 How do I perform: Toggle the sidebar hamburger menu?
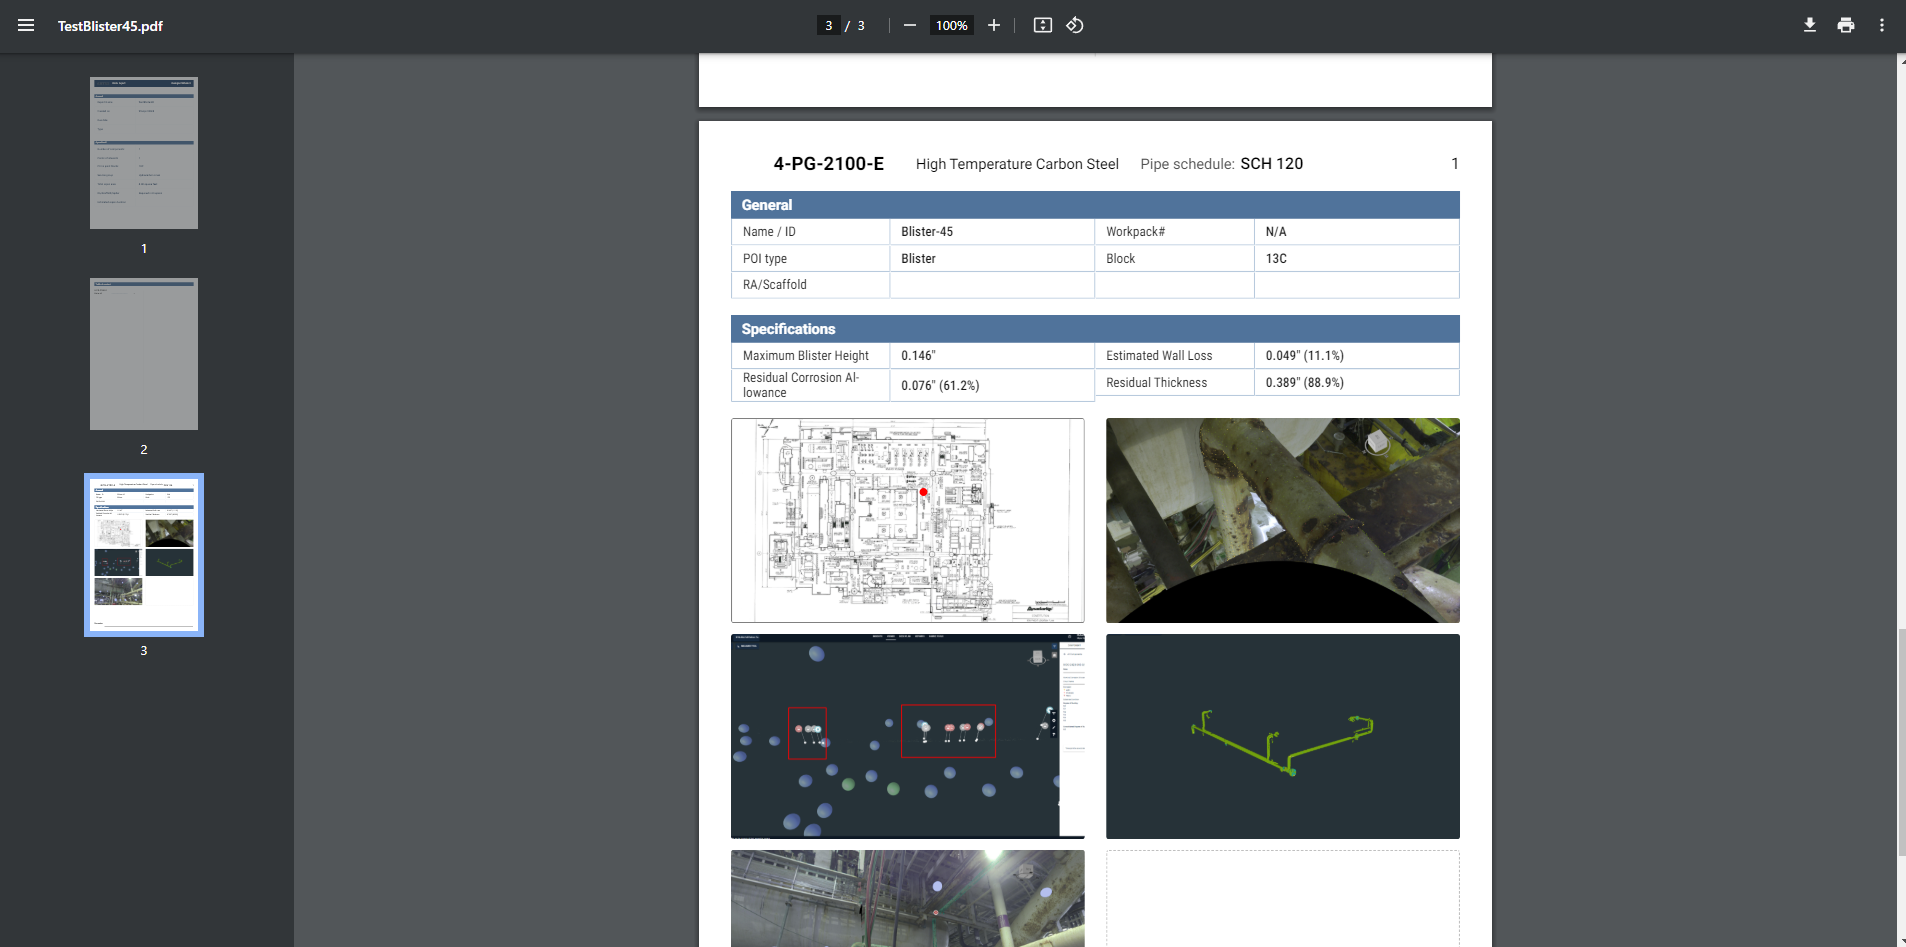point(26,26)
